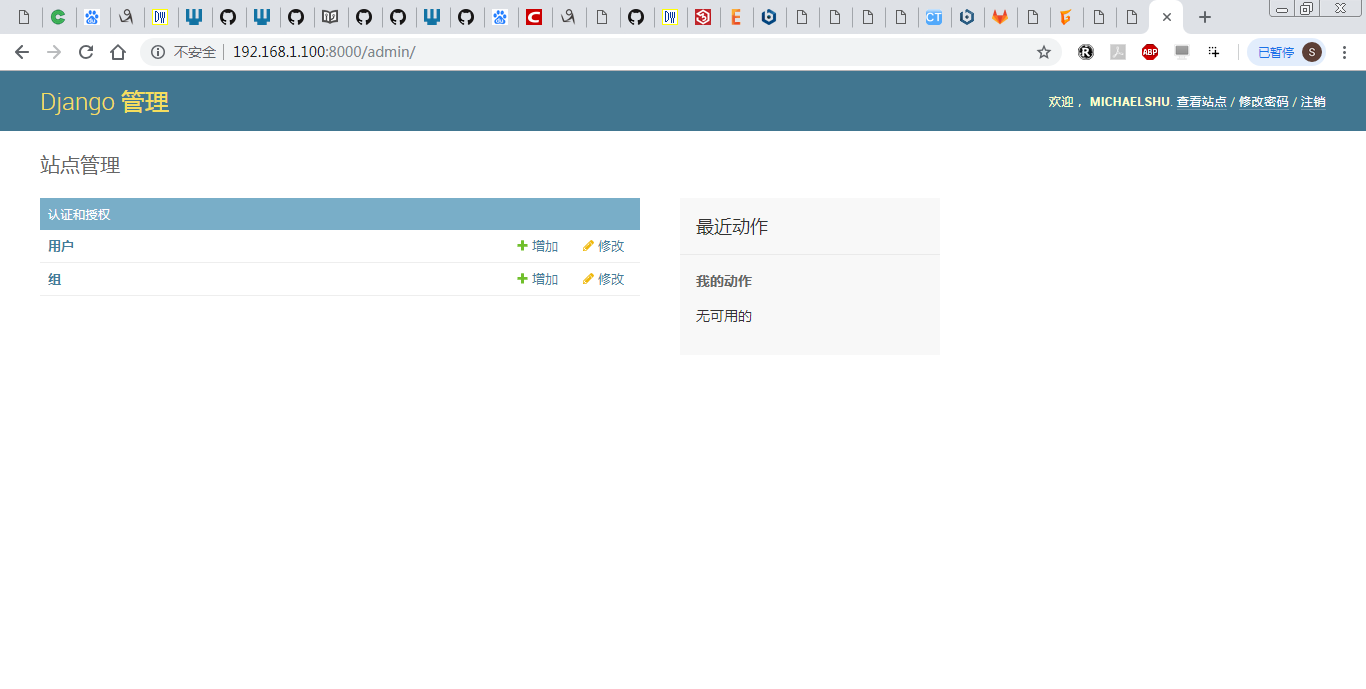
Task: Open the round R extension icon
Action: pyautogui.click(x=1086, y=52)
